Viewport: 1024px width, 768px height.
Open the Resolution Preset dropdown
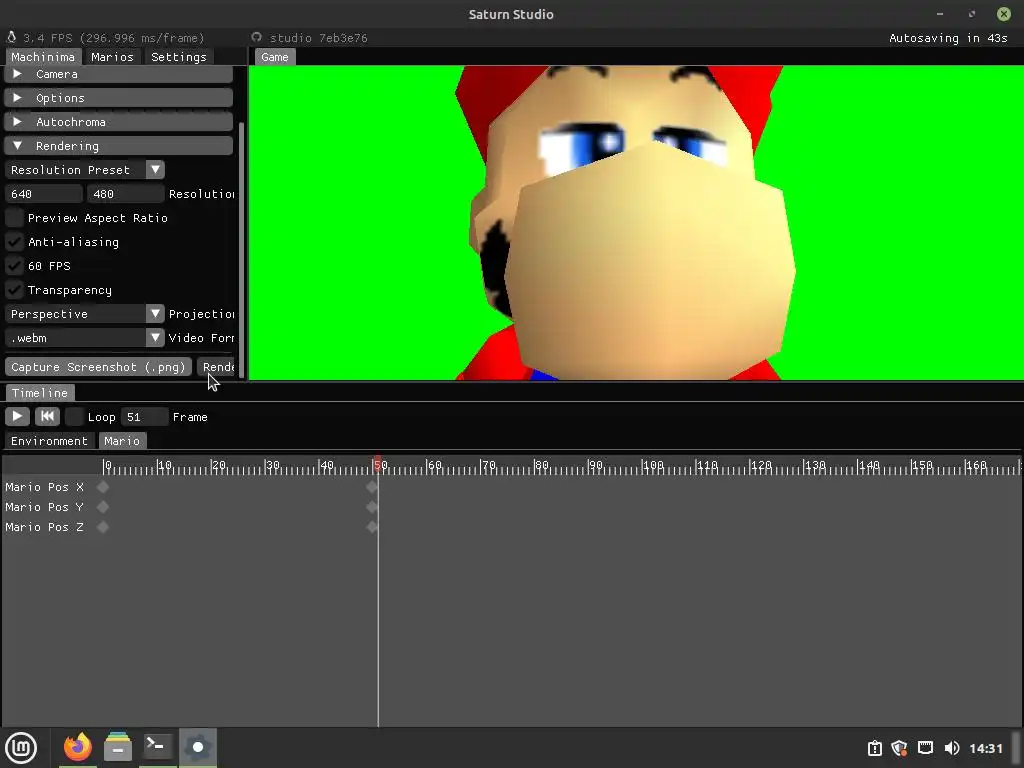click(84, 170)
